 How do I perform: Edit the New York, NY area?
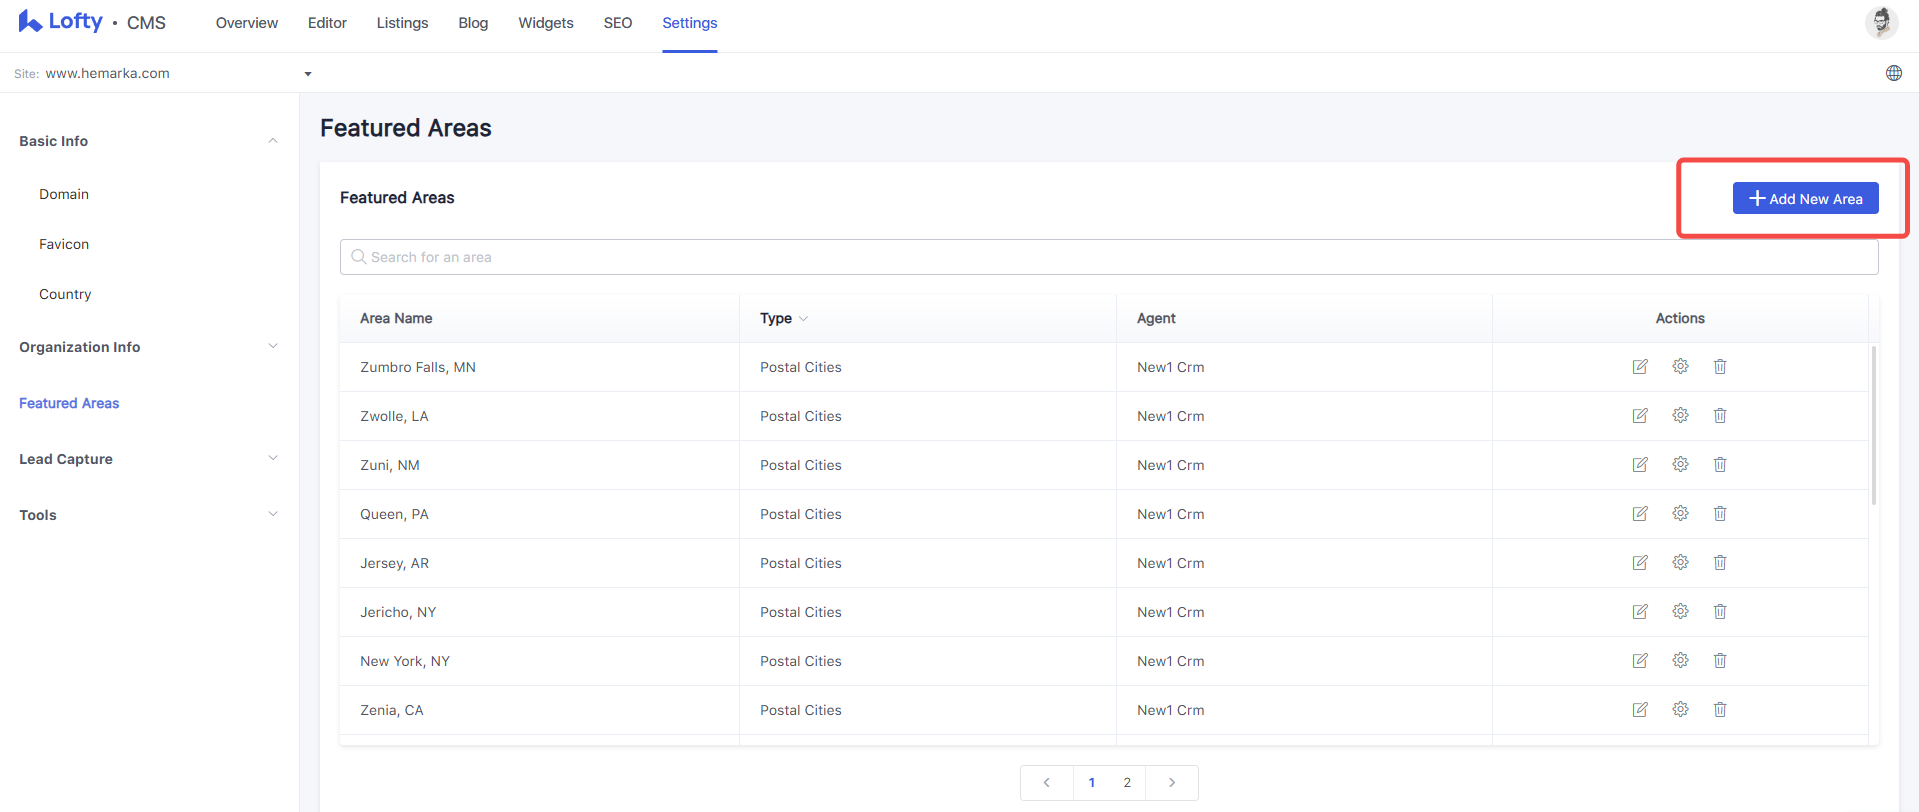pyautogui.click(x=1640, y=660)
